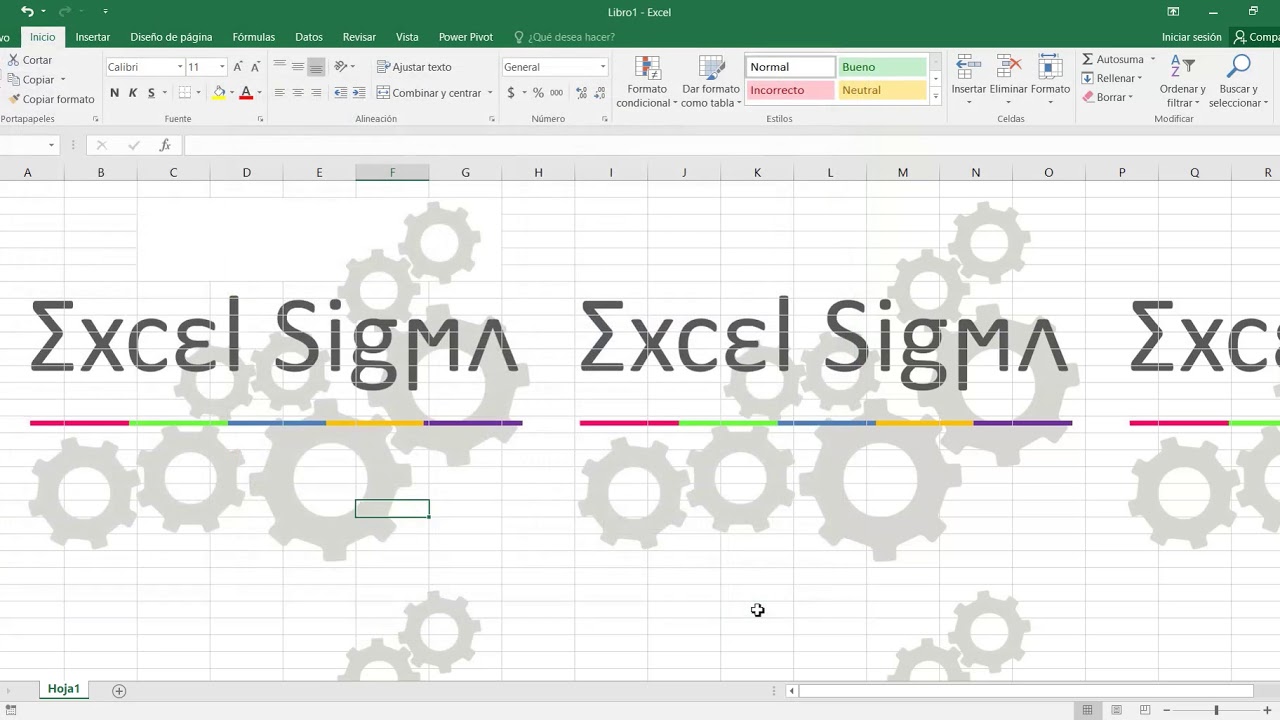This screenshot has width=1280, height=720.
Task: Click the Undo arrow in title bar
Action: pyautogui.click(x=27, y=12)
